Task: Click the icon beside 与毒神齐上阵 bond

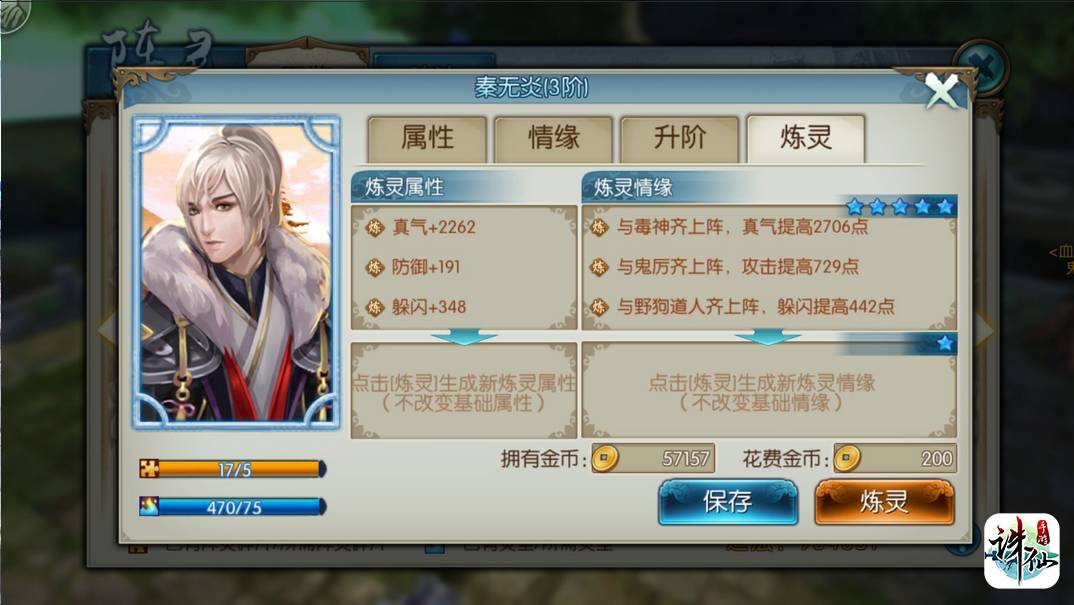Action: tap(599, 227)
